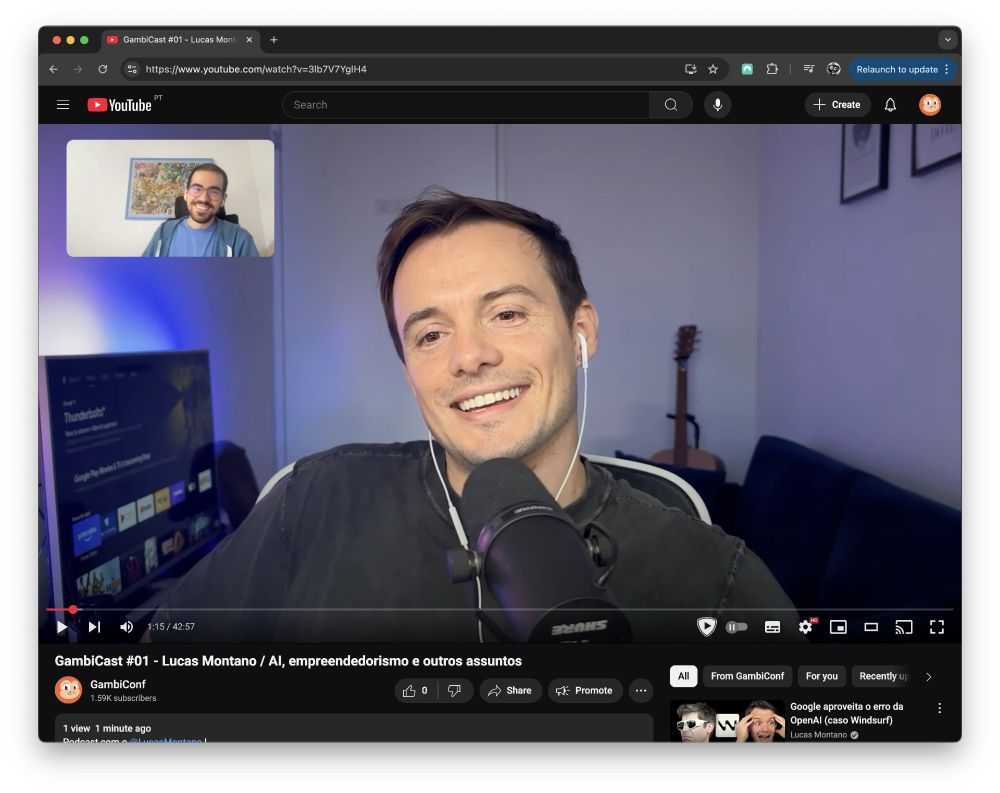Seek using the video progress bar
The height and width of the screenshot is (793, 1000).
(499, 610)
